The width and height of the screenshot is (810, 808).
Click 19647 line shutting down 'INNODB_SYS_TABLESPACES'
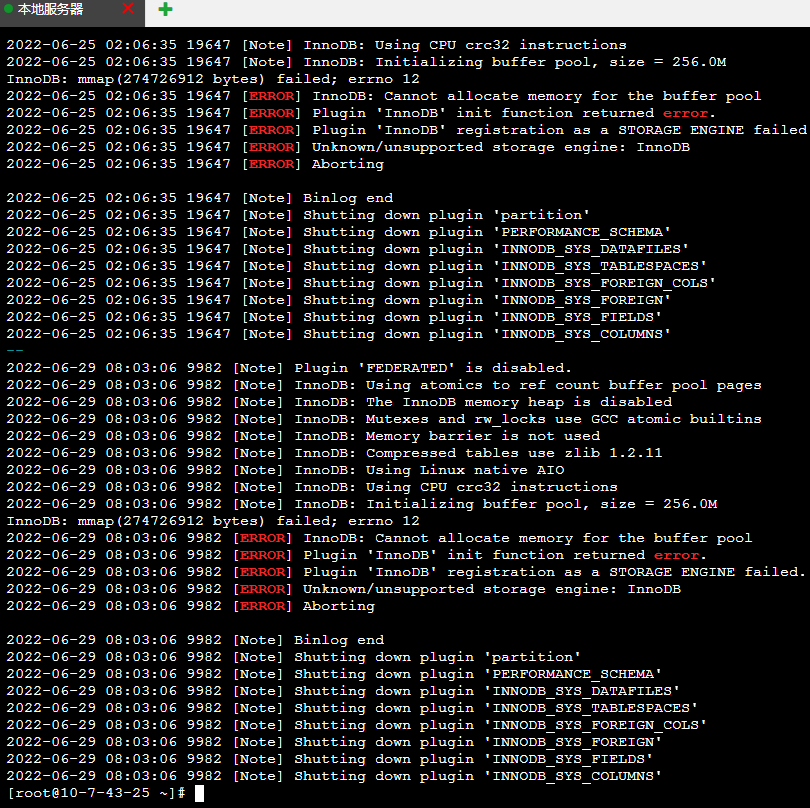(356, 267)
